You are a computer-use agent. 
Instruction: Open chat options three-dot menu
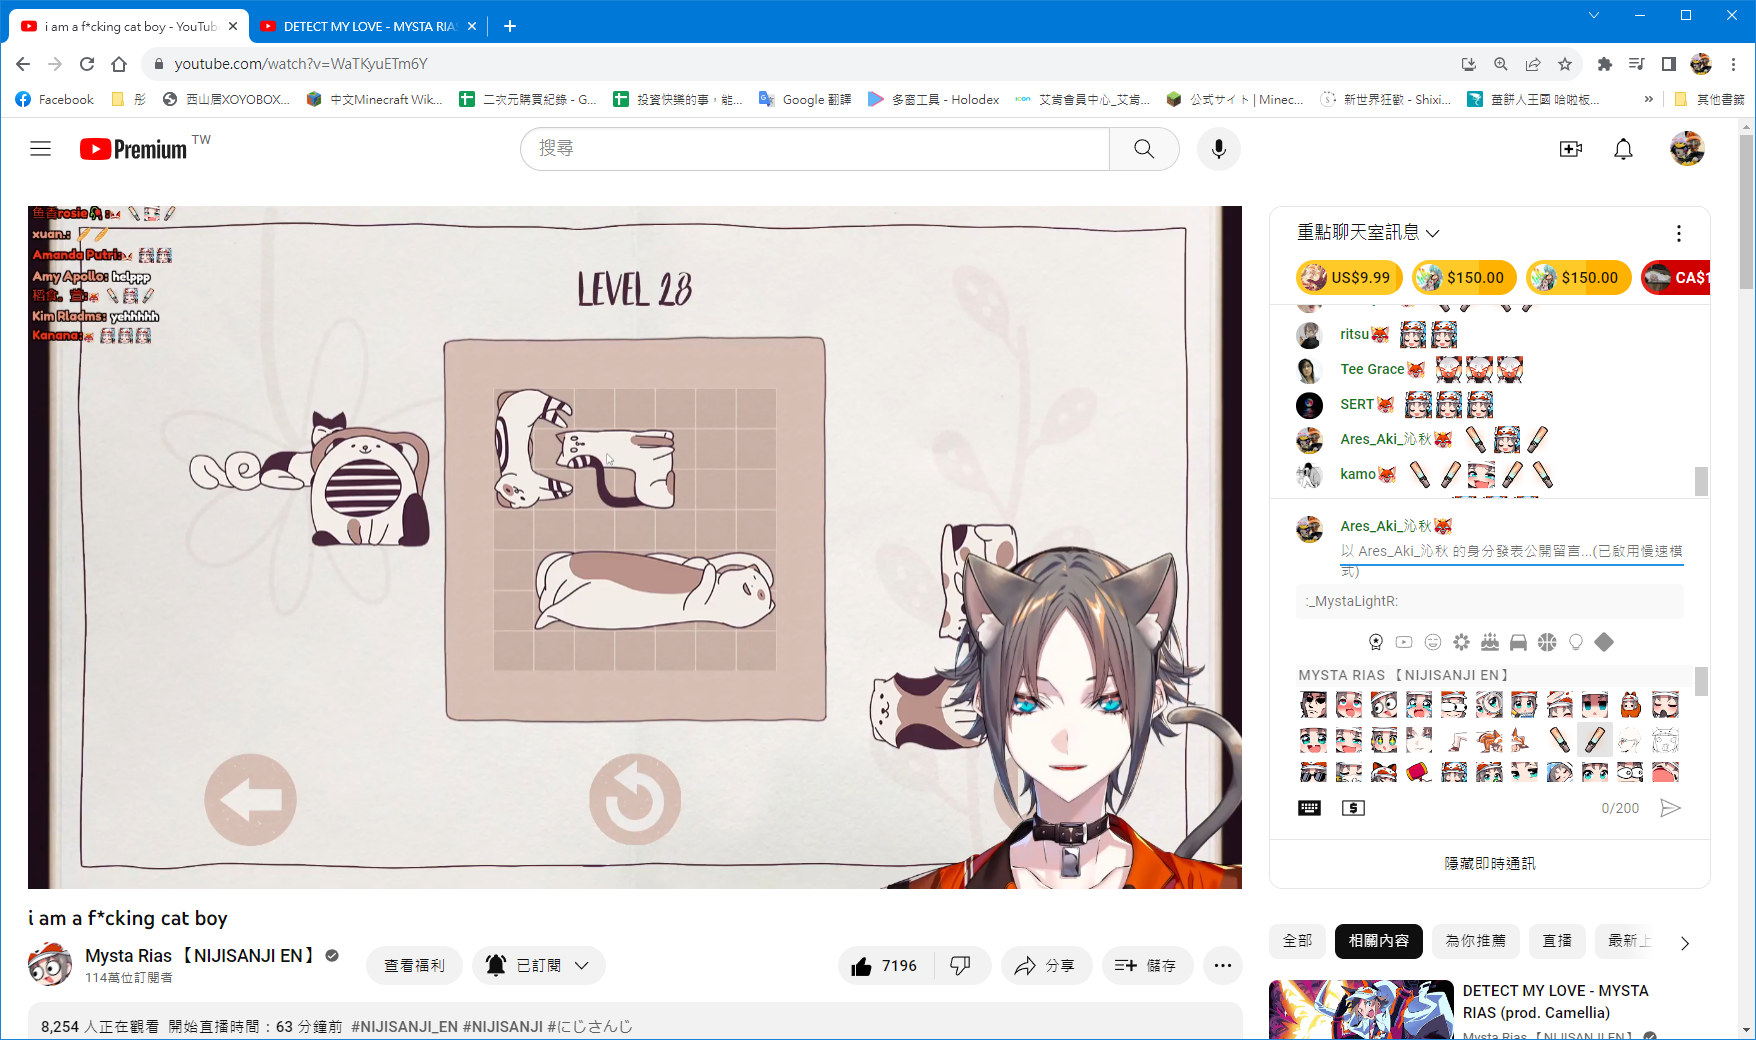click(x=1678, y=233)
